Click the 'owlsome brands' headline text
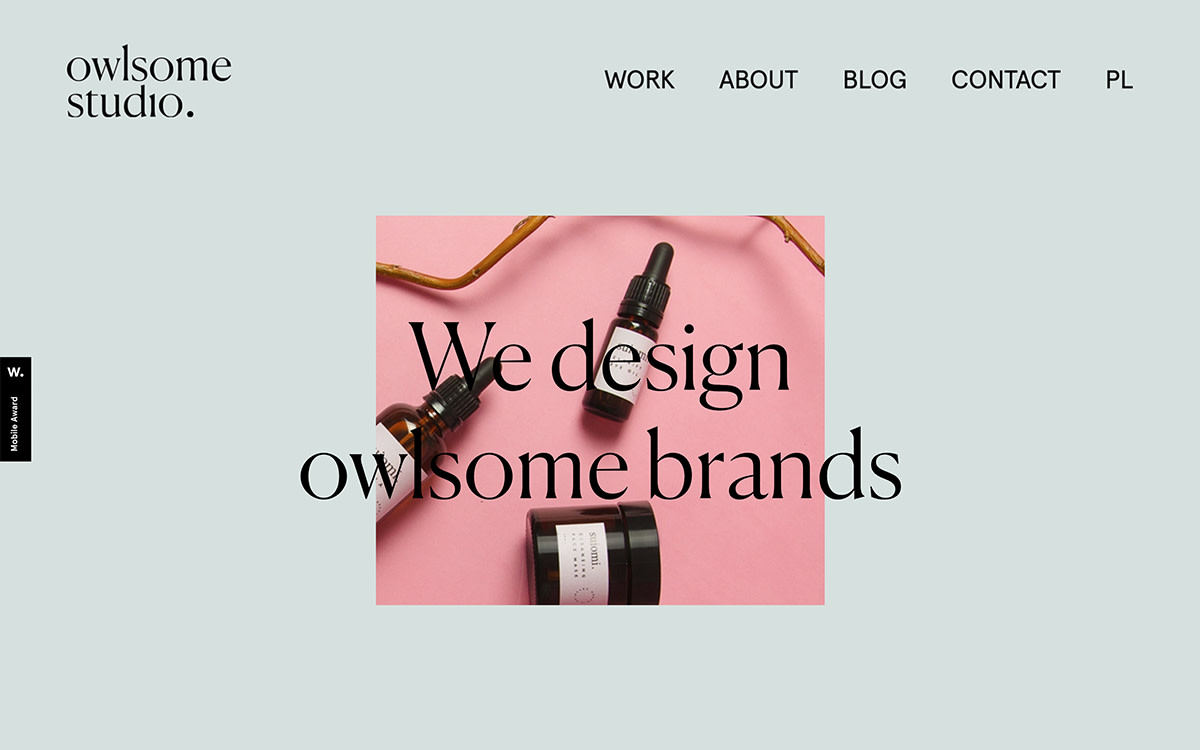 [x=600, y=465]
